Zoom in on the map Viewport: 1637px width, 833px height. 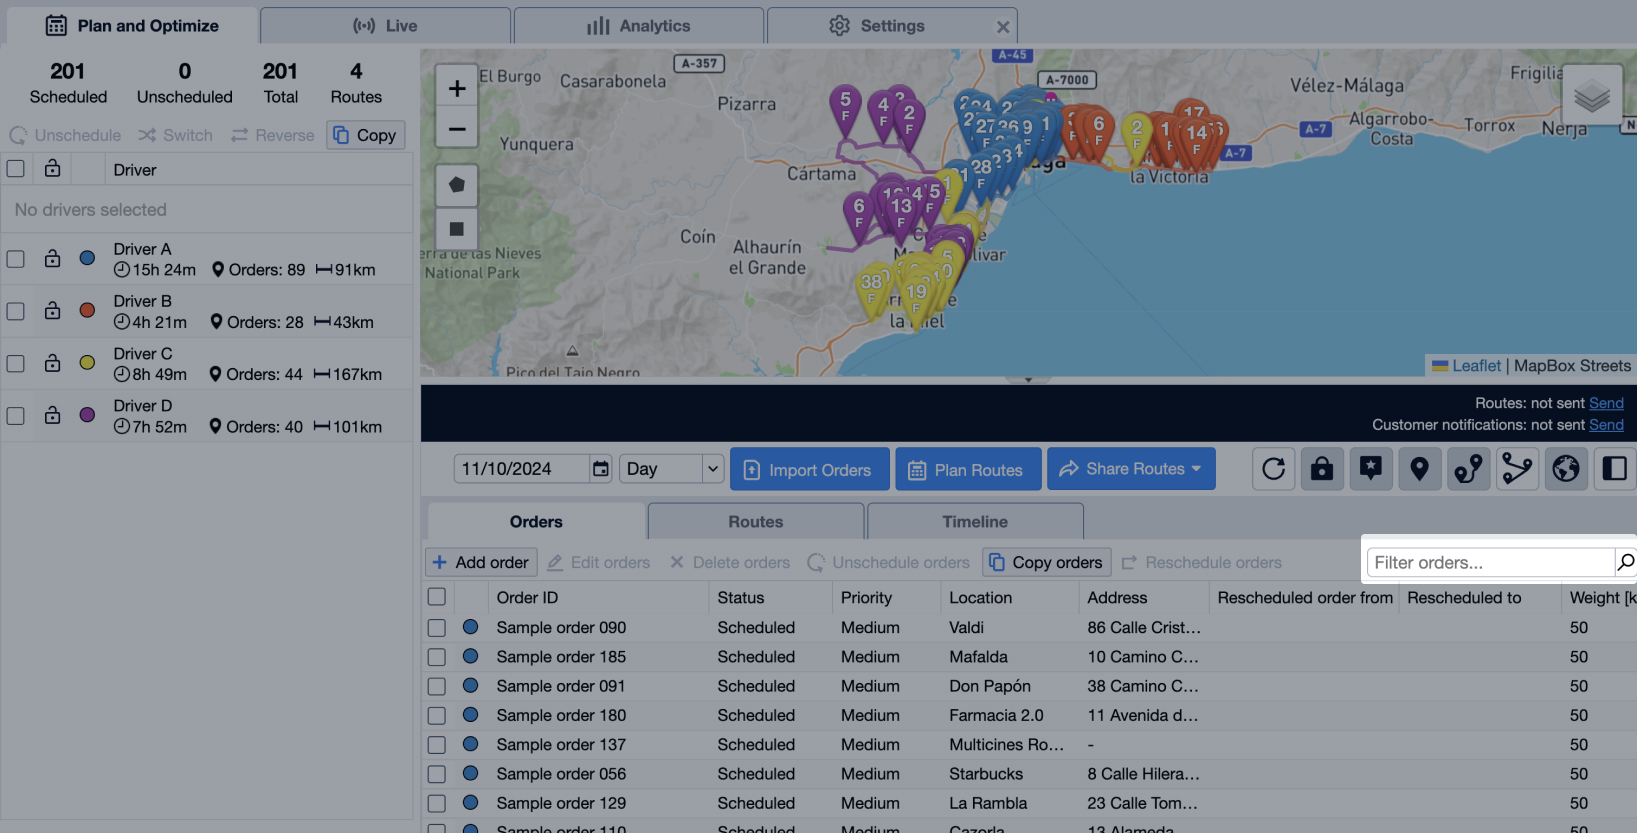coord(457,89)
